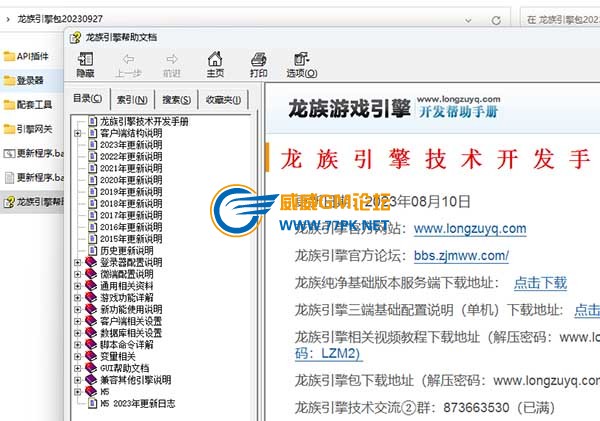
Task: Click the Explorer search box
Action: 560,20
